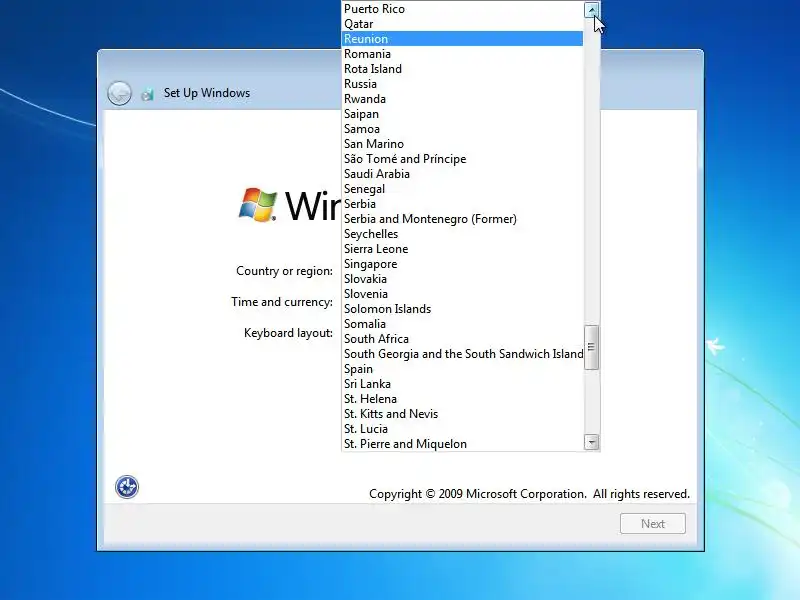Select Sri Lanka entry
The height and width of the screenshot is (600, 800).
[462, 384]
